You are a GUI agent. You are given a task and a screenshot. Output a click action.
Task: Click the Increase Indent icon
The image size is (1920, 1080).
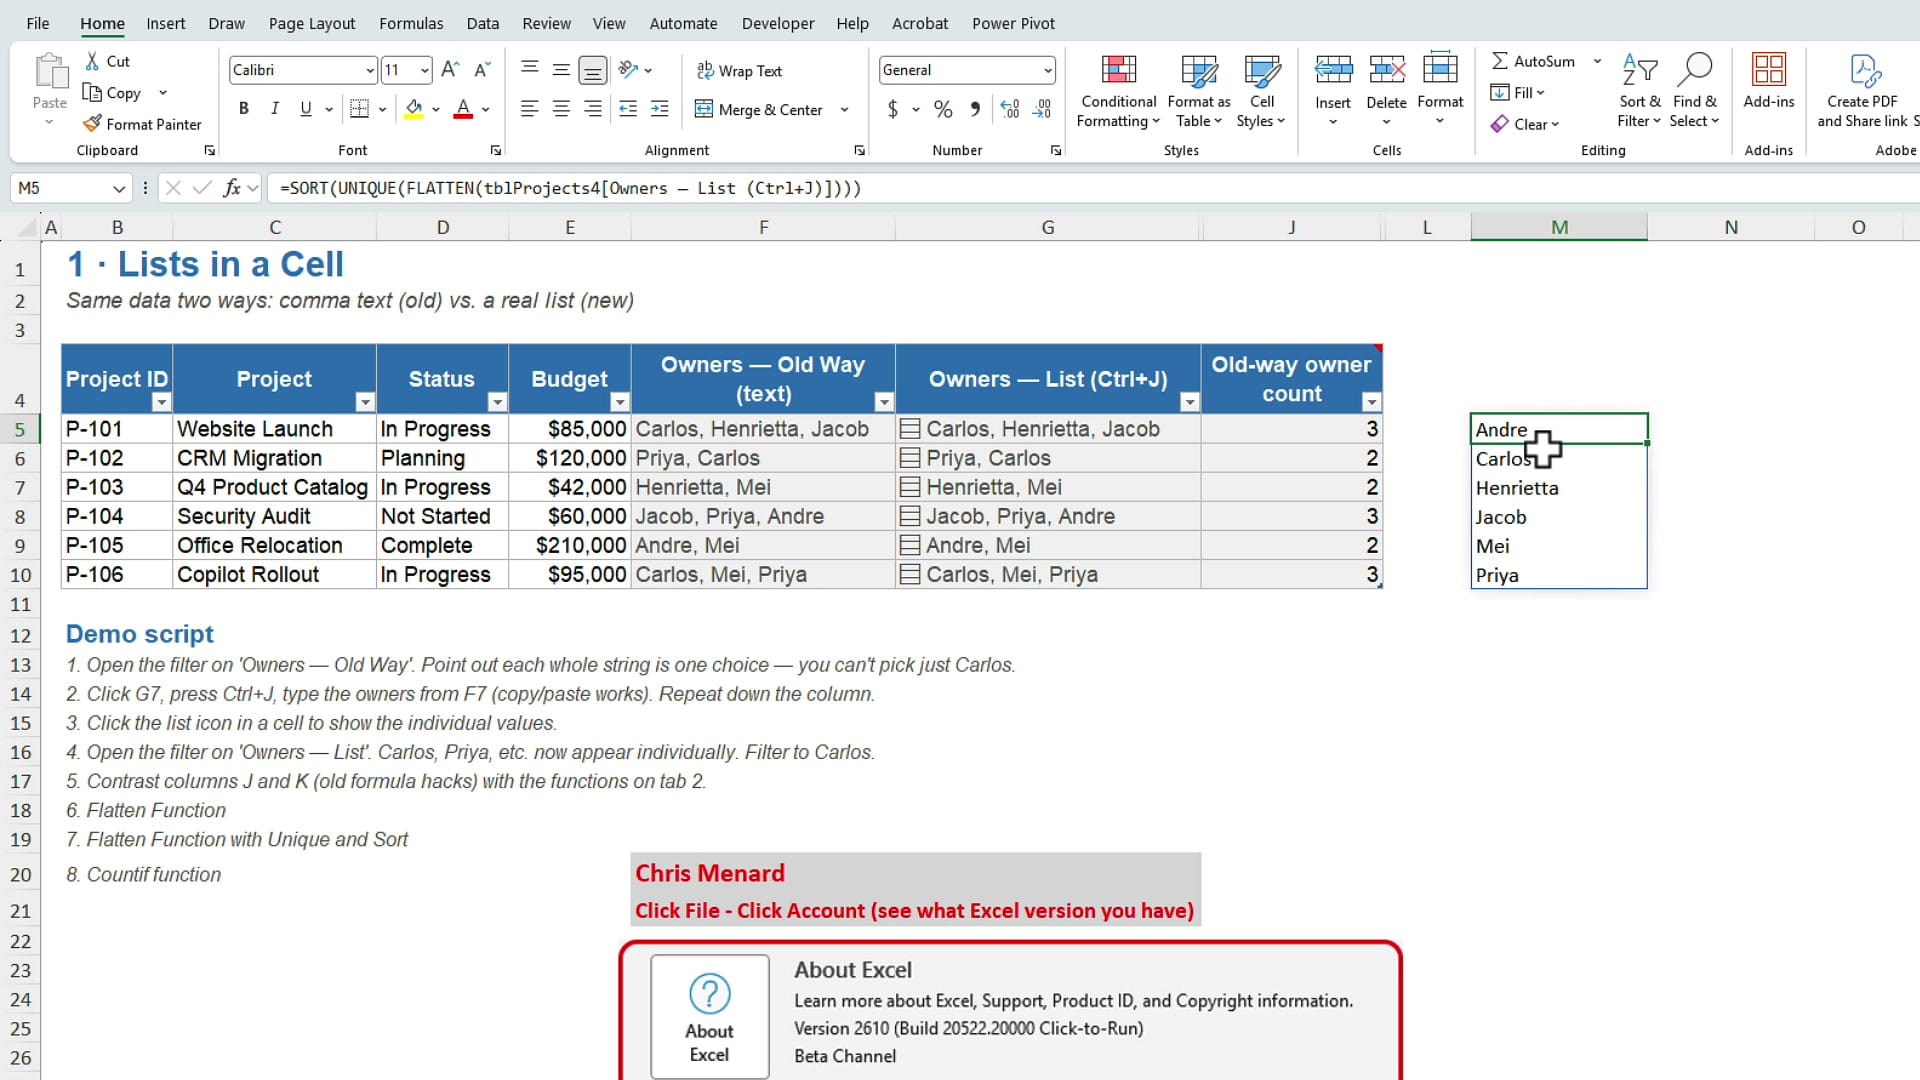coord(659,109)
